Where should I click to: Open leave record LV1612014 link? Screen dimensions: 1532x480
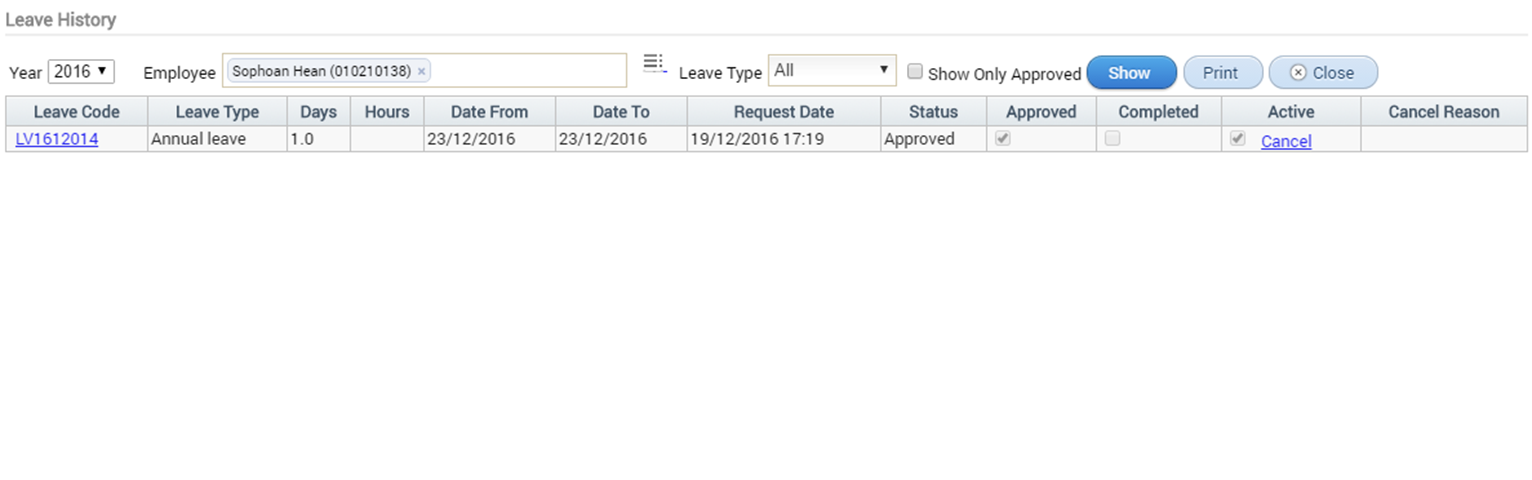coord(57,140)
